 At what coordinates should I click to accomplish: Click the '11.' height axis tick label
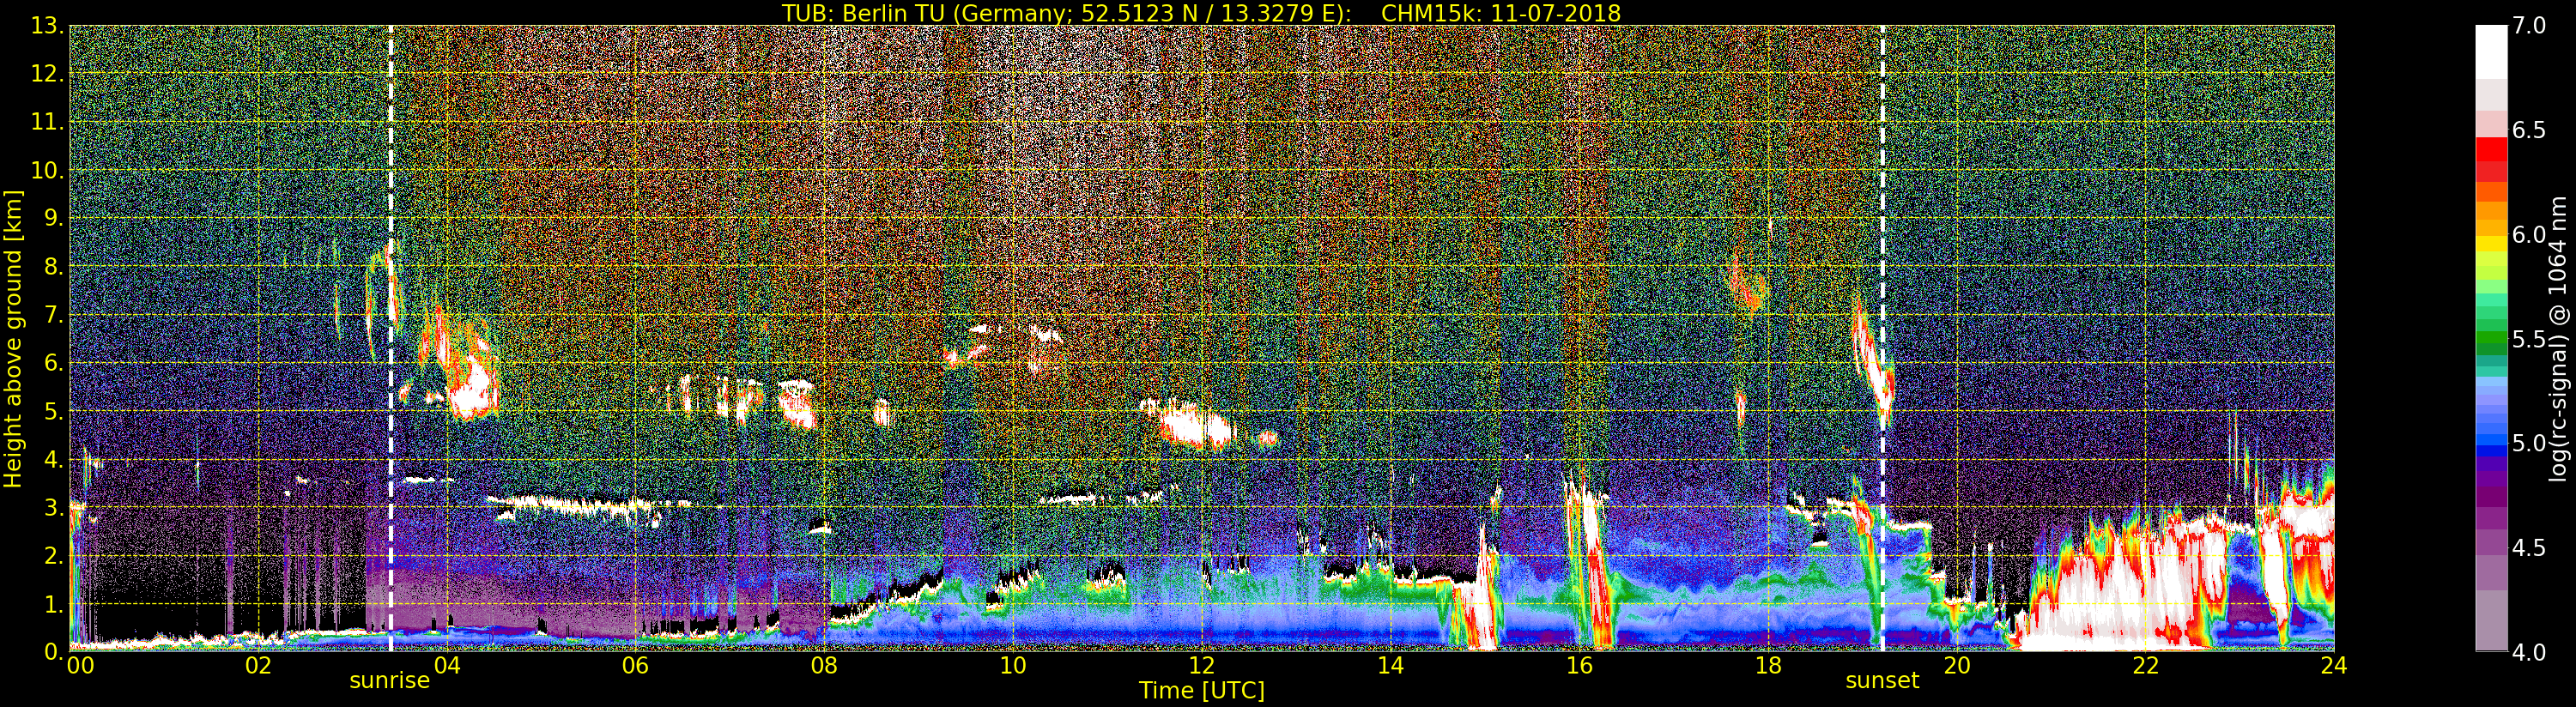pos(47,122)
